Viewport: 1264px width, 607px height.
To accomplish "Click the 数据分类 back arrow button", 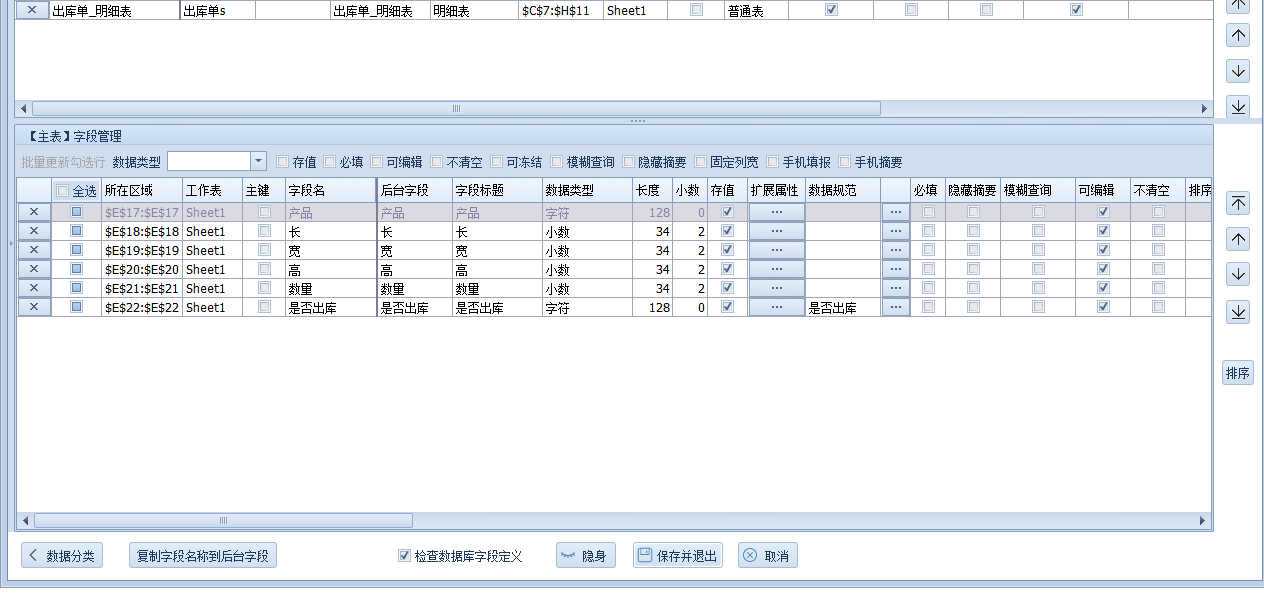I will pyautogui.click(x=62, y=556).
